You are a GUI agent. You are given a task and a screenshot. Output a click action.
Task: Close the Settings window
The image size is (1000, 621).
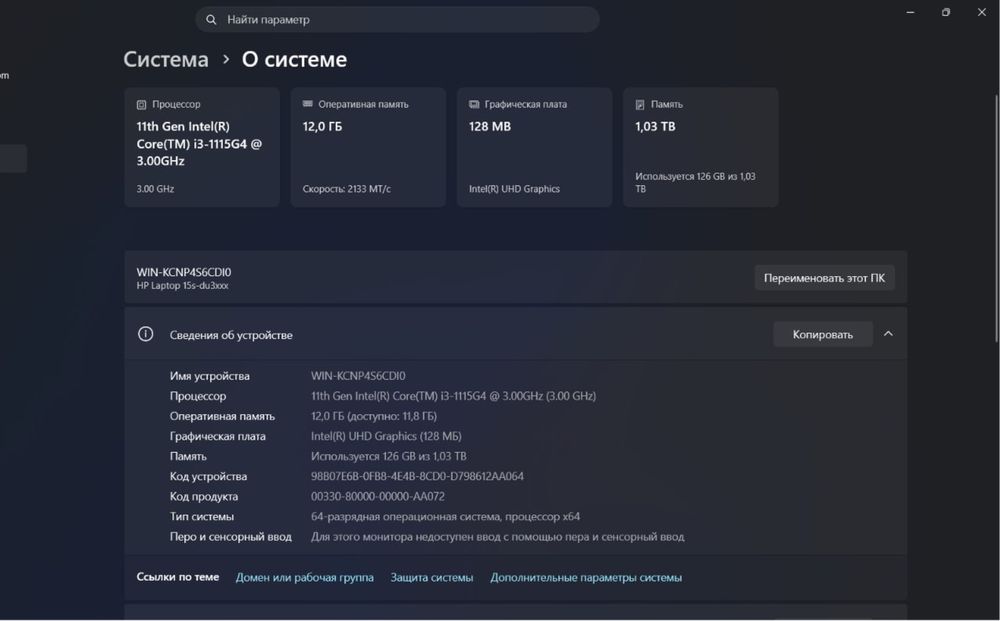click(x=982, y=12)
